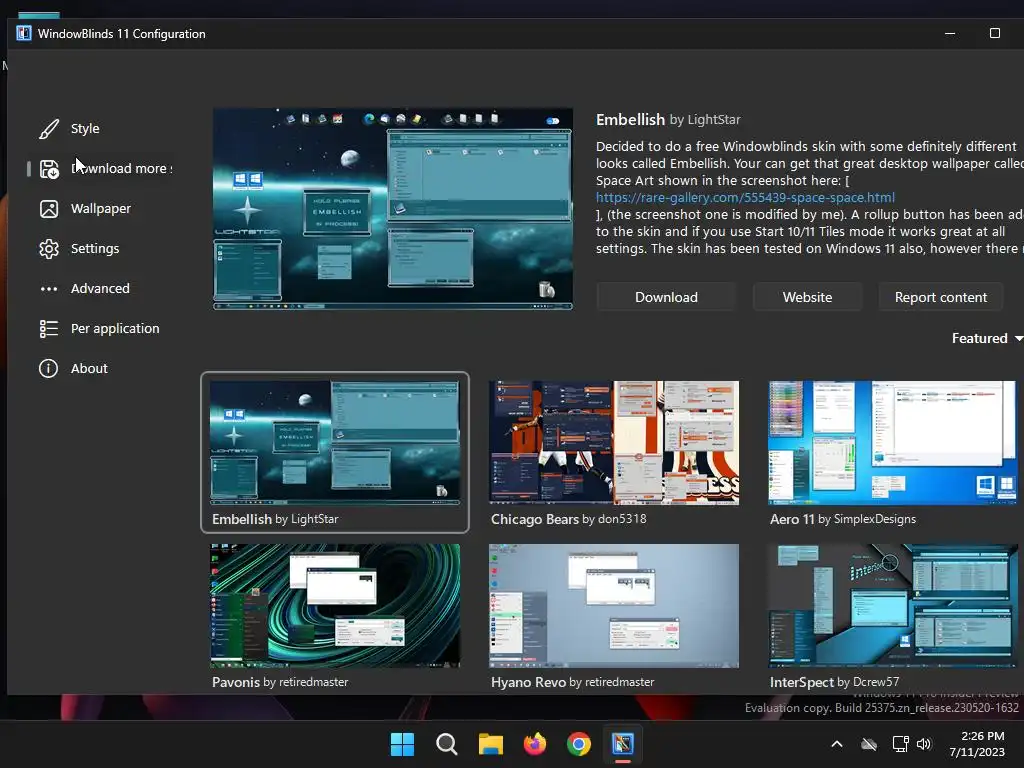
Task: Click the Settings gear icon
Action: click(x=48, y=248)
